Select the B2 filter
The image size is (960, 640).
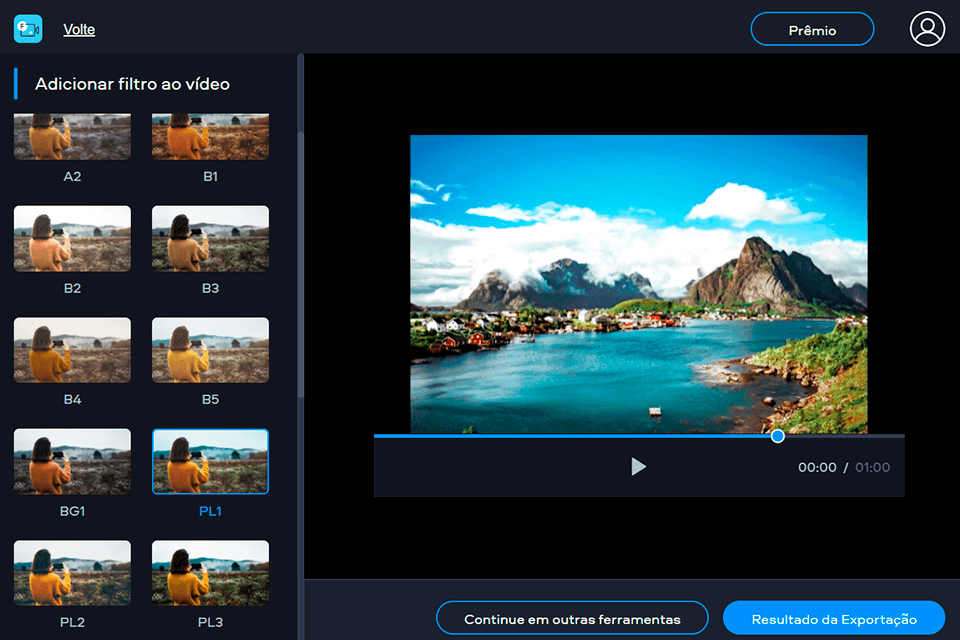click(x=72, y=238)
